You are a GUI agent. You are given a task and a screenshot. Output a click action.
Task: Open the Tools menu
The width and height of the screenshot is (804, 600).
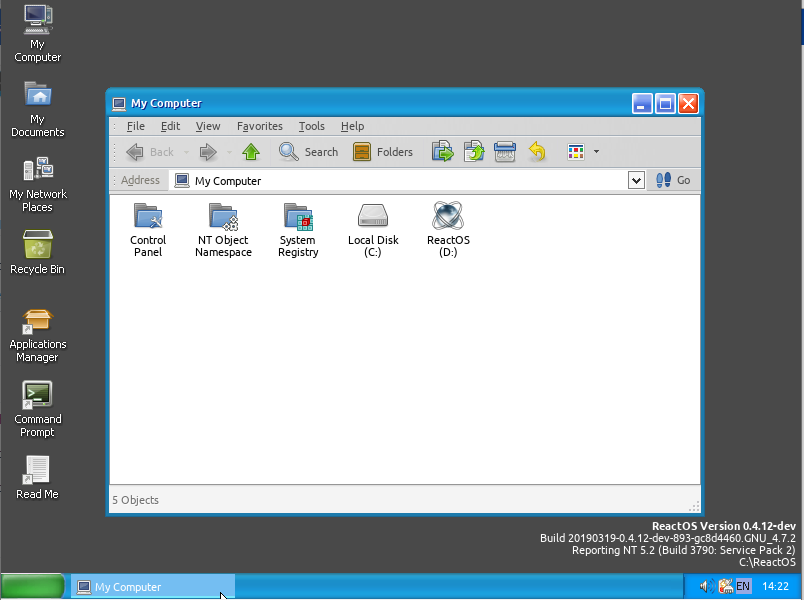click(312, 126)
